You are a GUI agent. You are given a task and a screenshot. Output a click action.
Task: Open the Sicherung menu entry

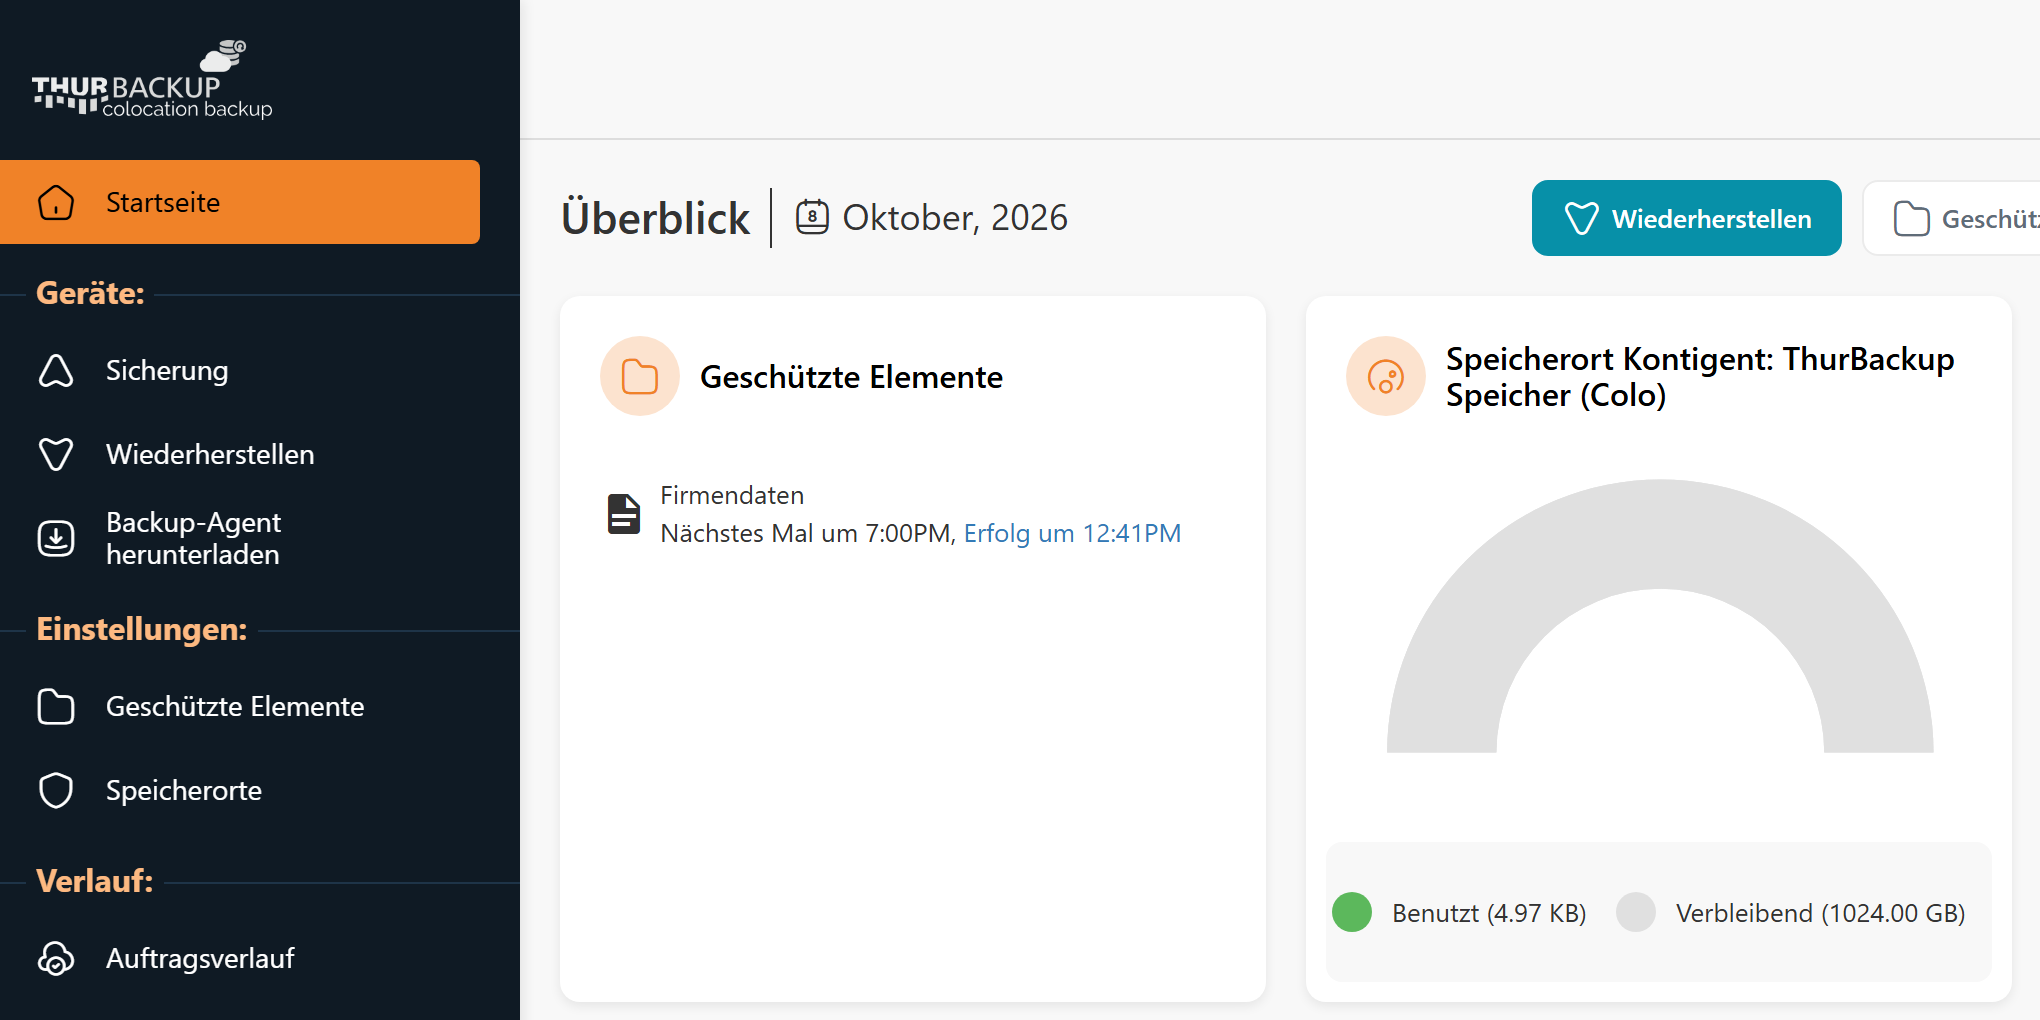pos(167,370)
